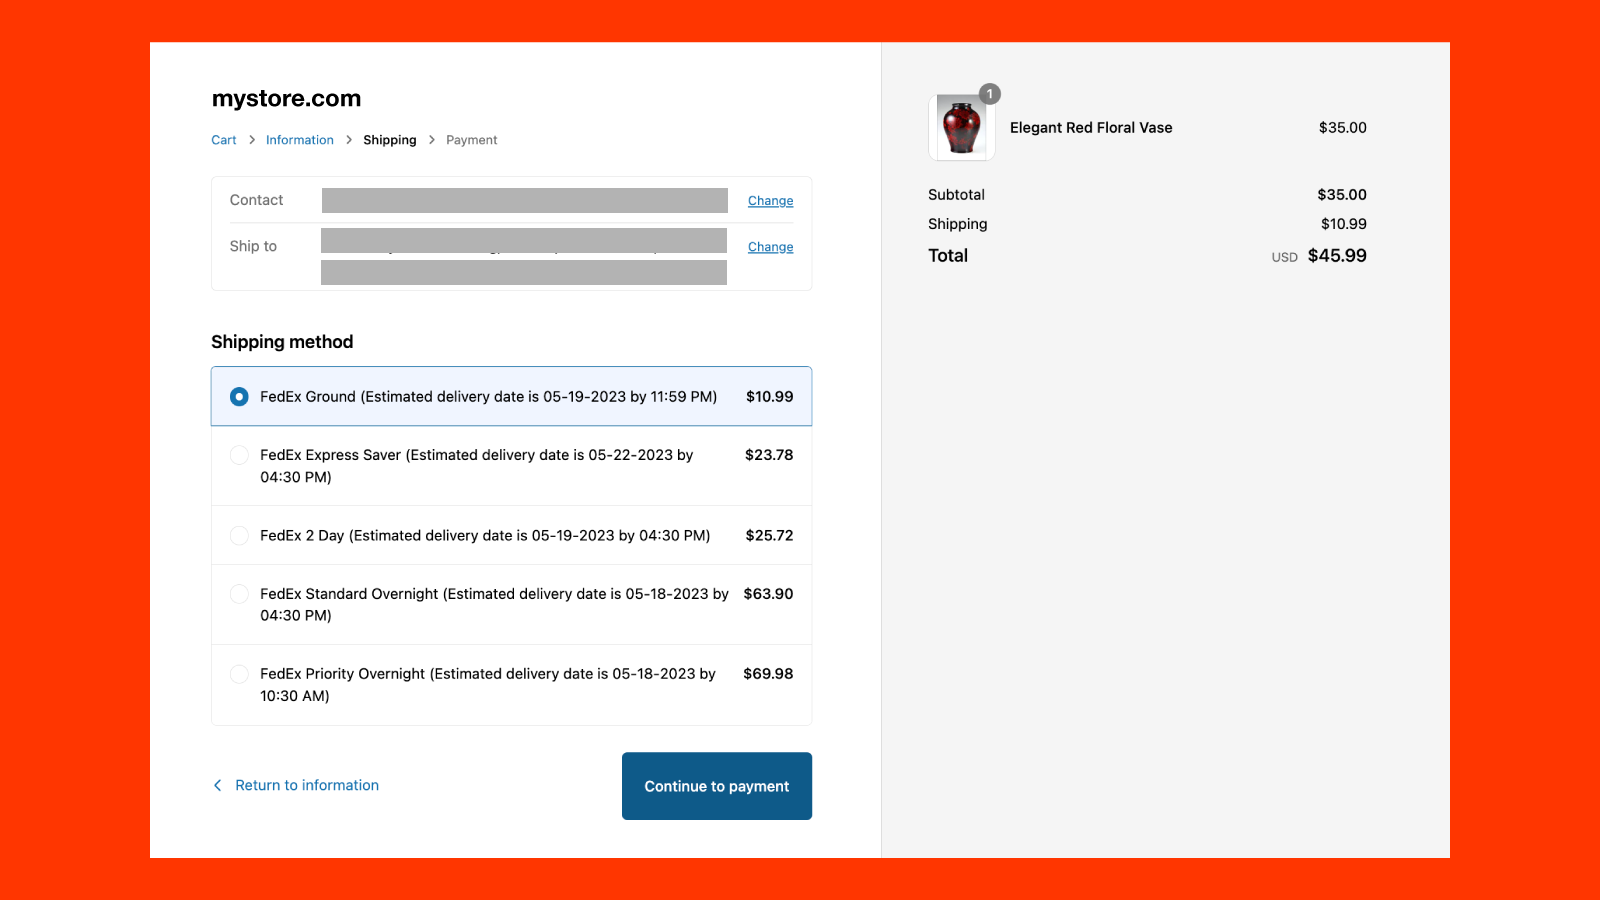Click the Elegant Red Floral Vase thumbnail
Image resolution: width=1600 pixels, height=900 pixels.
point(961,127)
